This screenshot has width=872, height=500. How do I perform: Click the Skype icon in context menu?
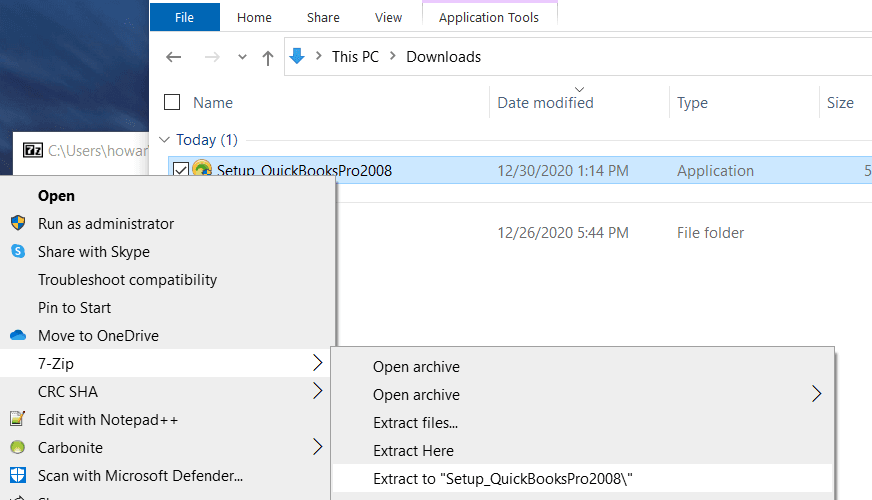pyautogui.click(x=18, y=251)
